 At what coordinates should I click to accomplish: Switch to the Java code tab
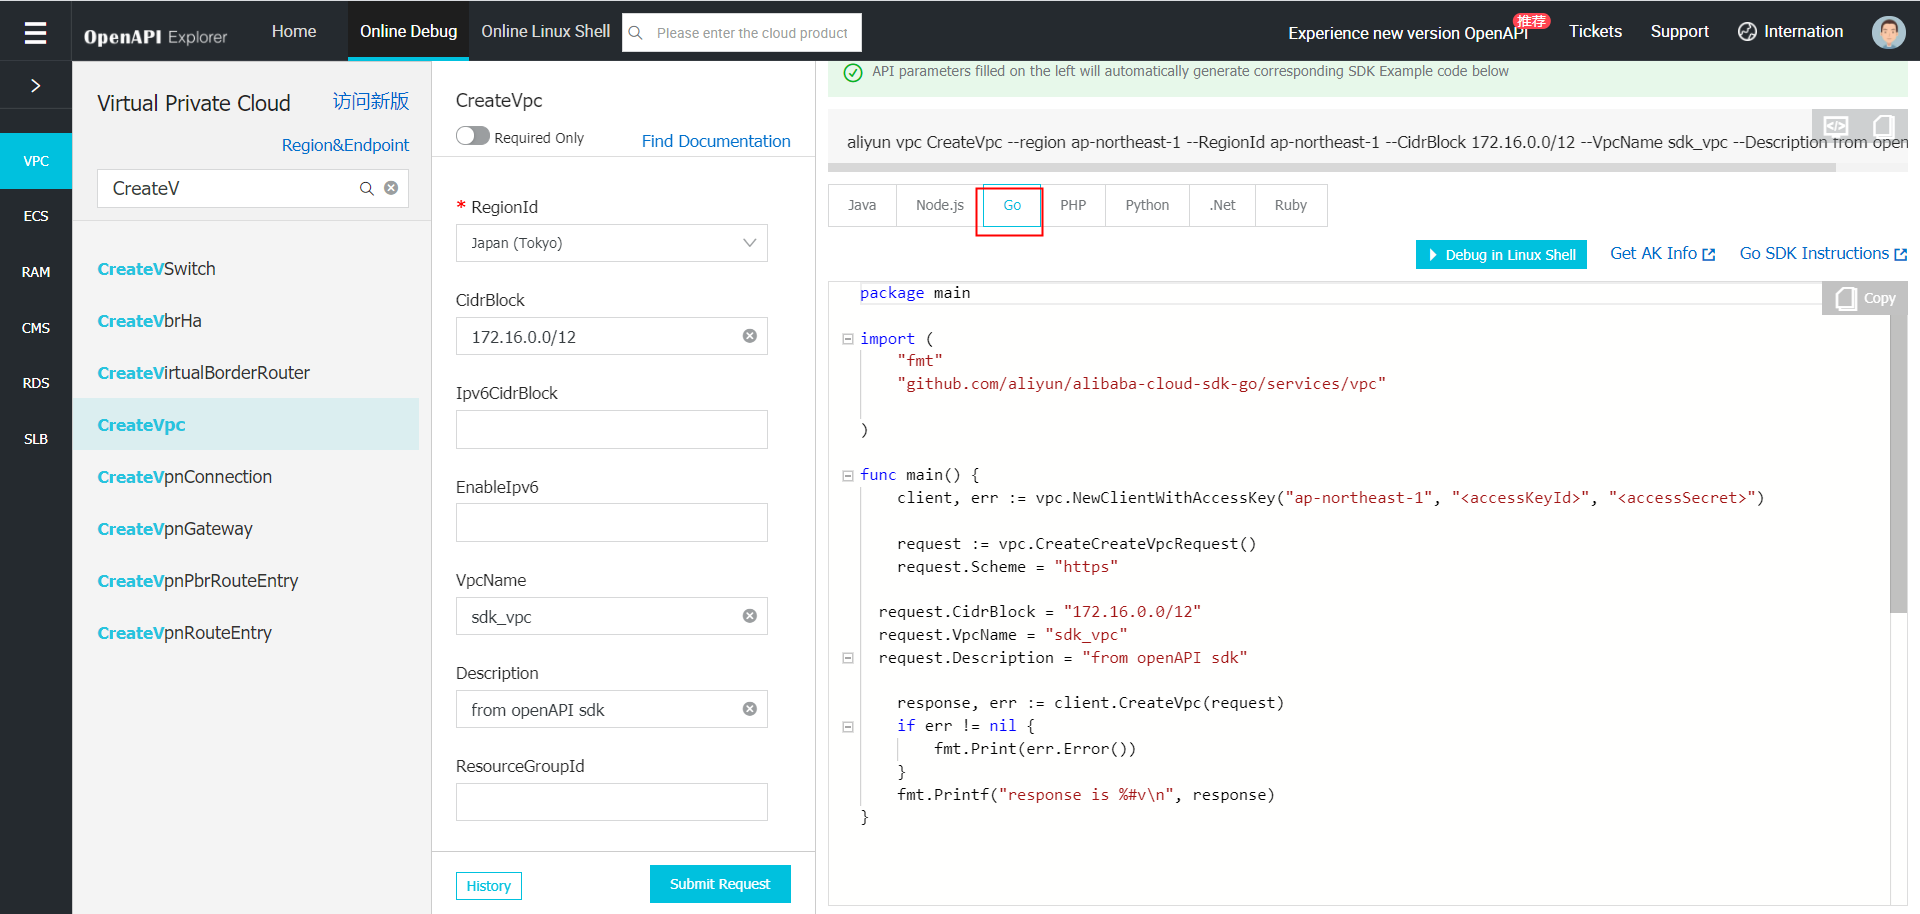click(862, 205)
